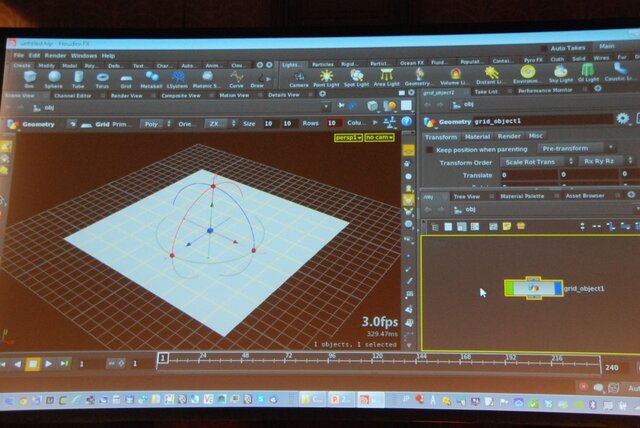
Task: Add an Environment Light
Action: (527, 74)
